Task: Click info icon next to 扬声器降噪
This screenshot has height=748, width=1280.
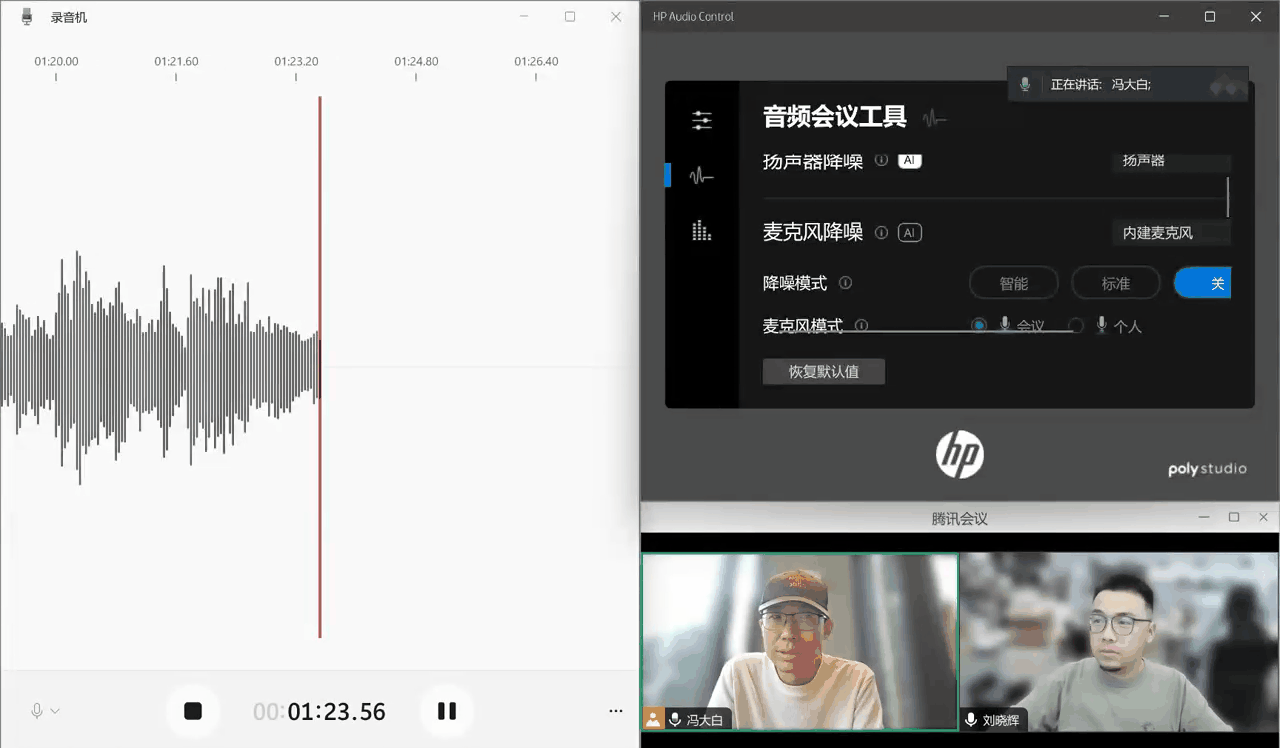Action: click(x=881, y=160)
